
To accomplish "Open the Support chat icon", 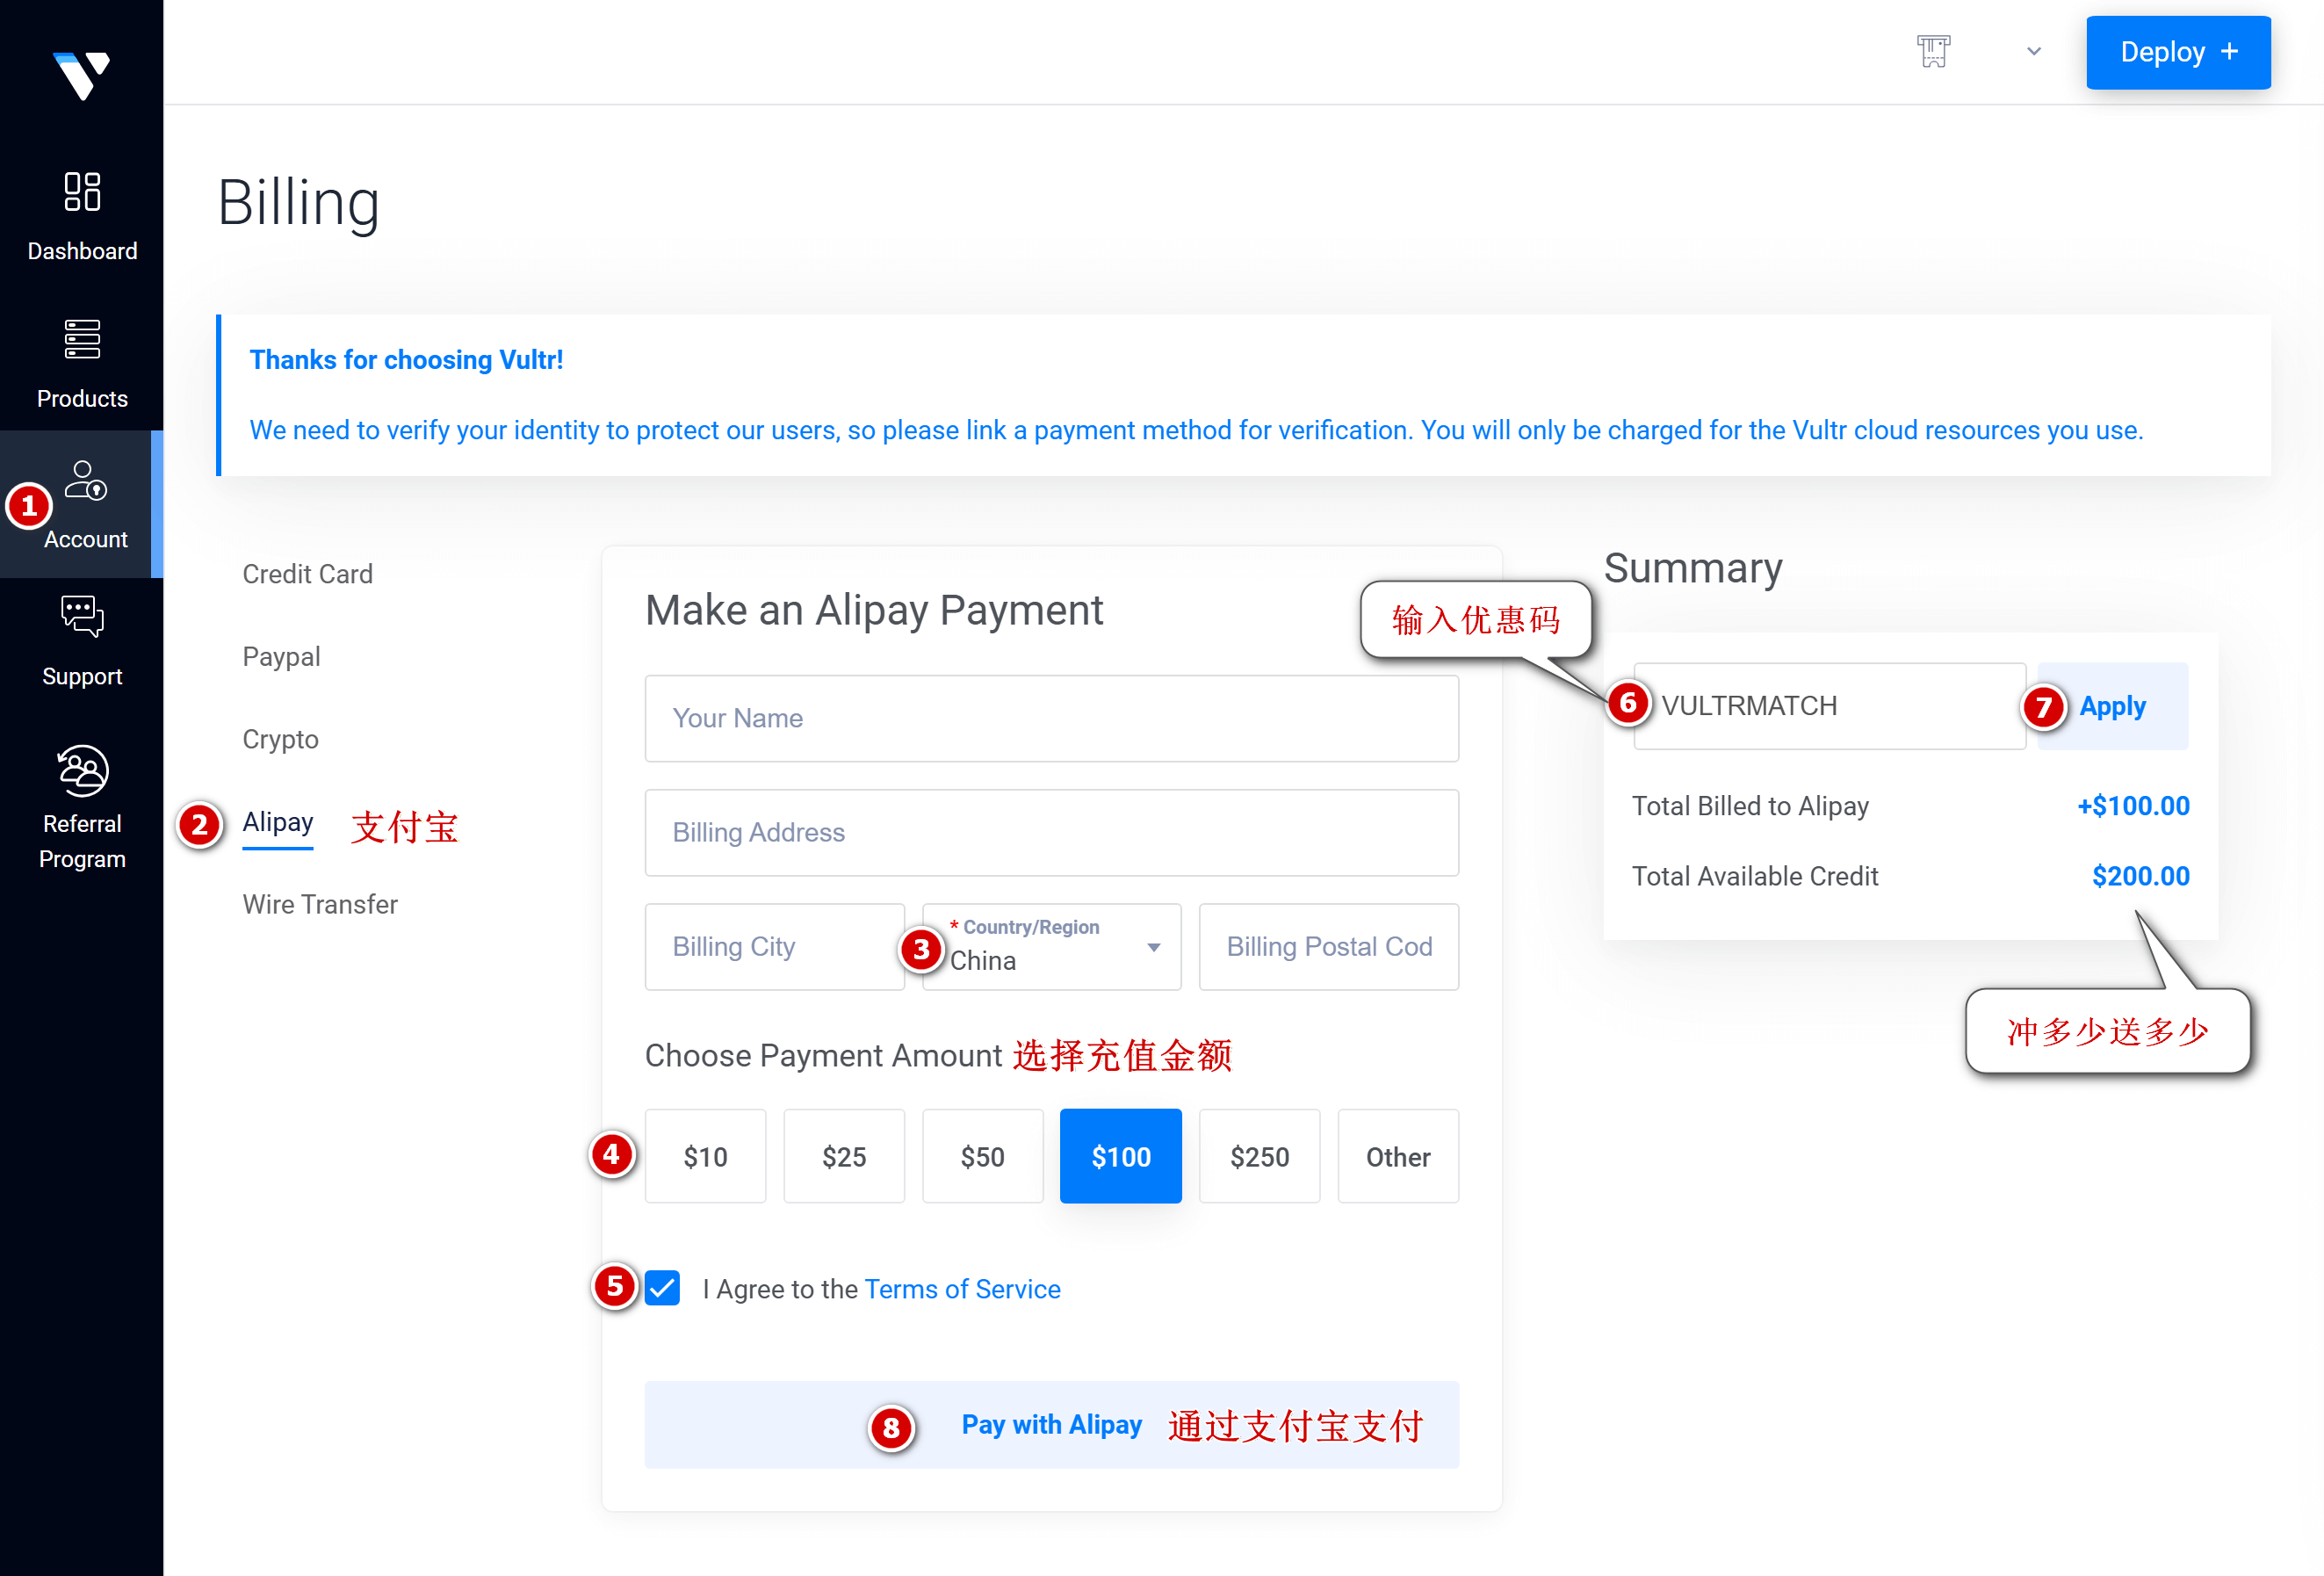I will point(82,617).
